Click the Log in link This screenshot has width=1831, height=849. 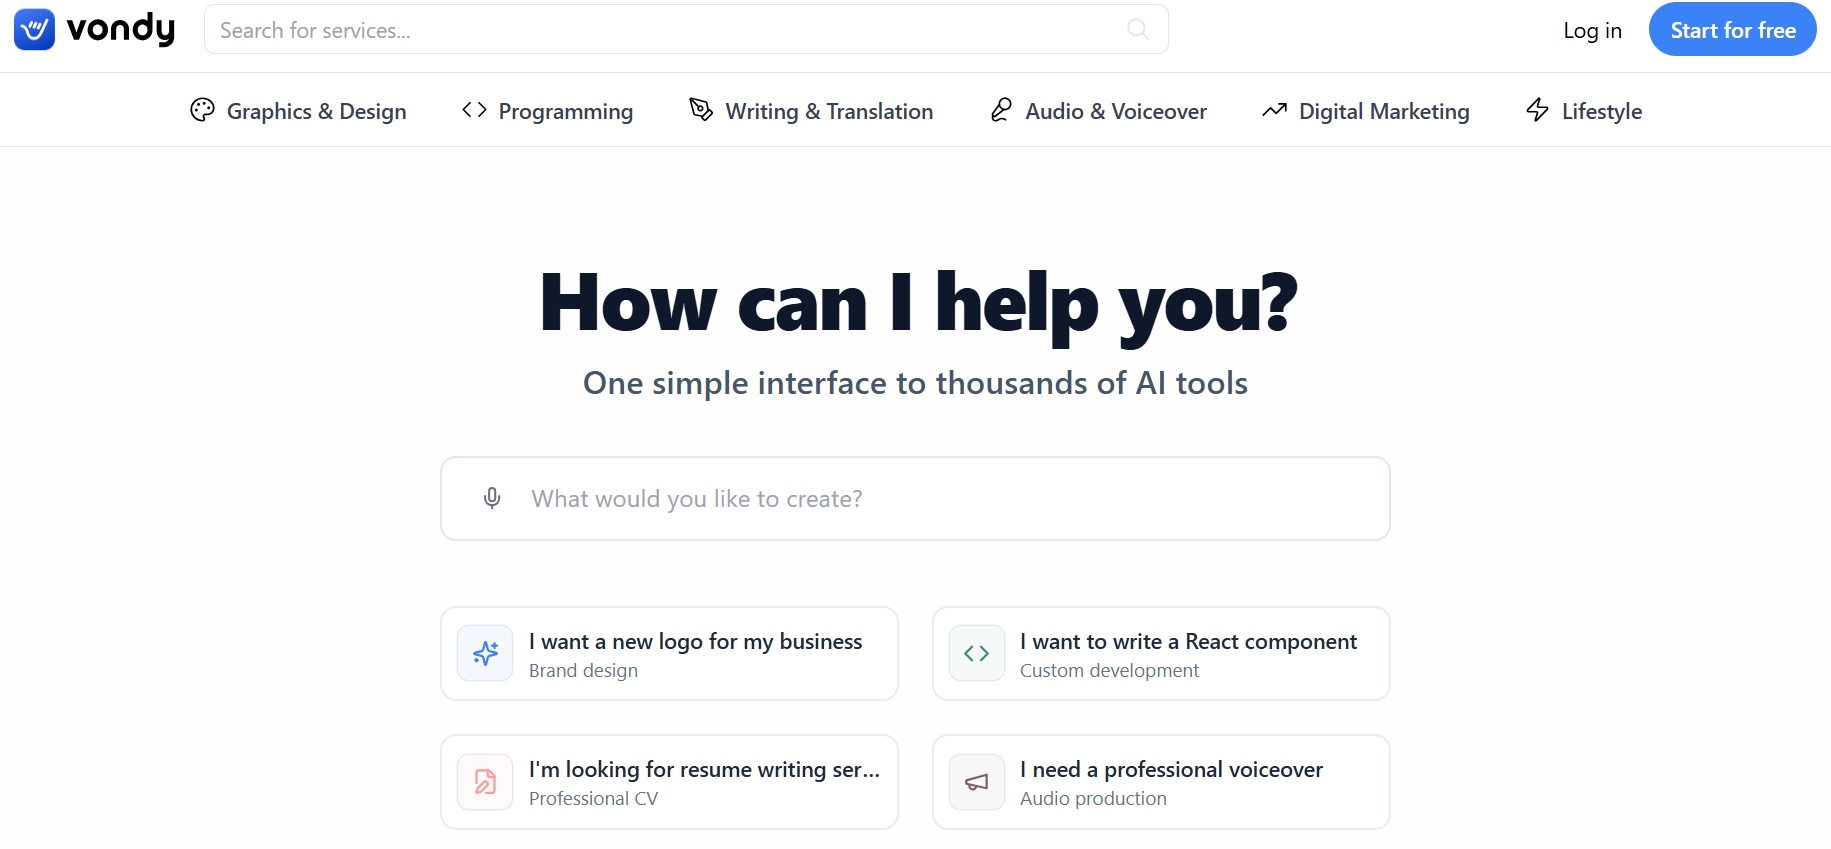1591,30
